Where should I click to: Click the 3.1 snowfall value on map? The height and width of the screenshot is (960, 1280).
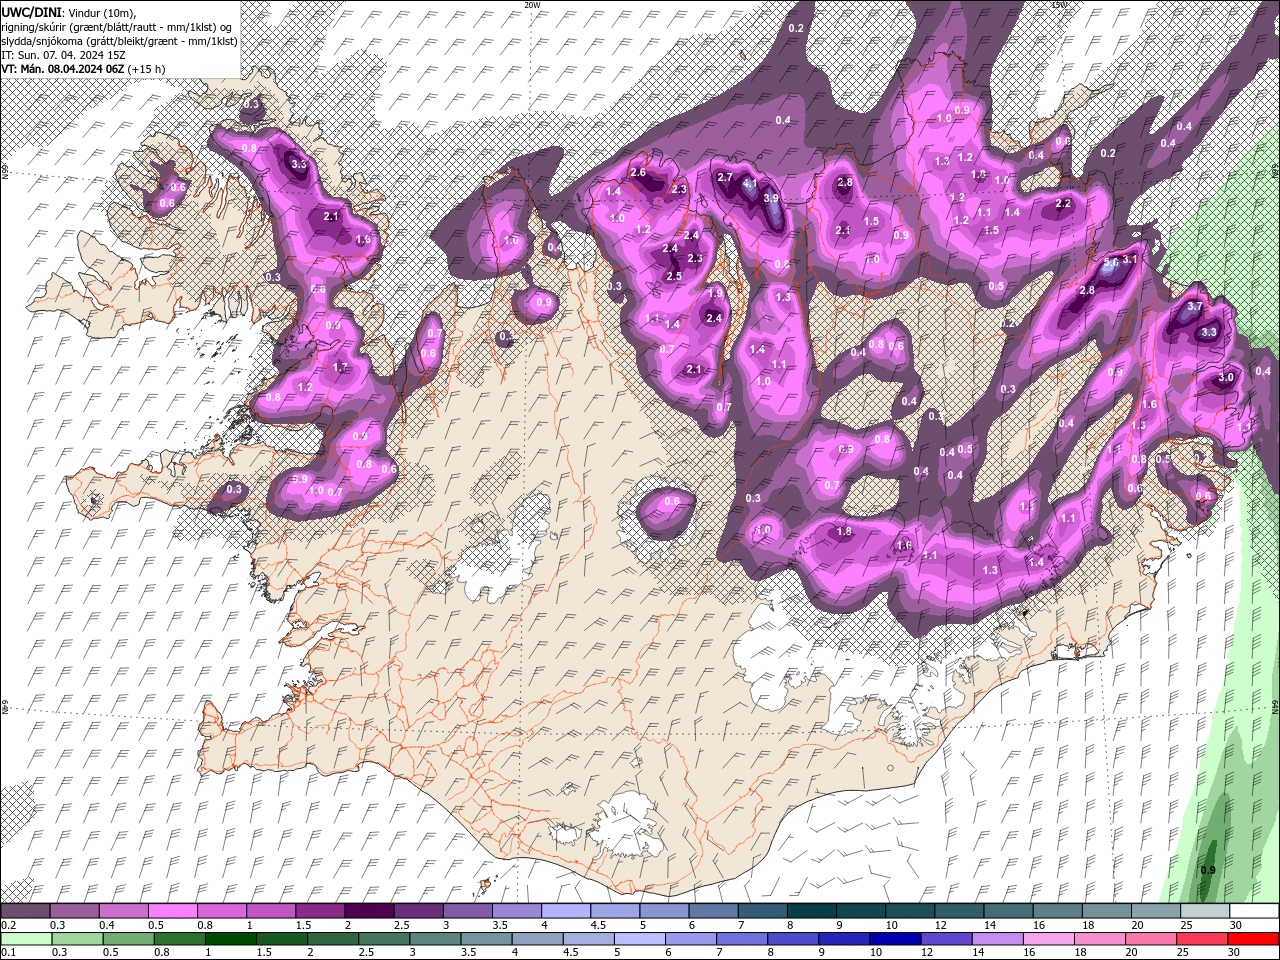click(x=1130, y=260)
